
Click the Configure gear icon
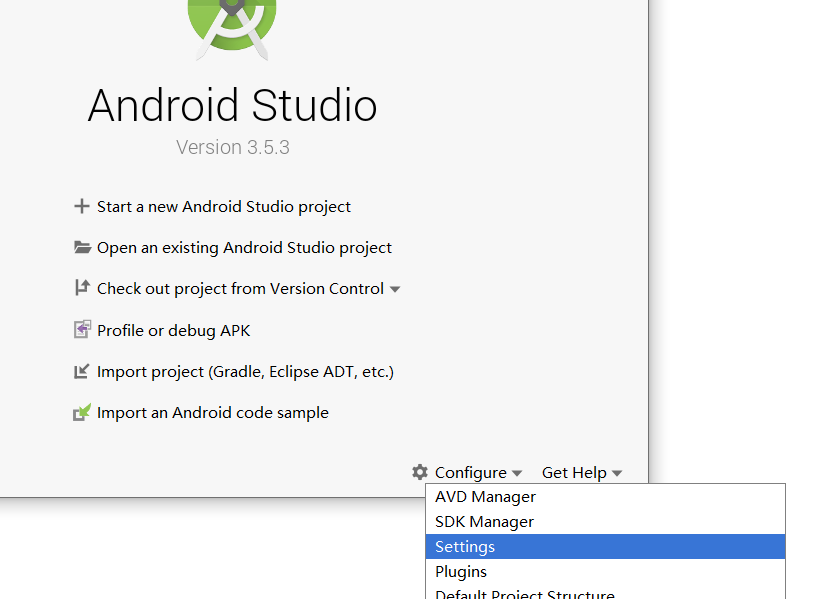point(420,472)
